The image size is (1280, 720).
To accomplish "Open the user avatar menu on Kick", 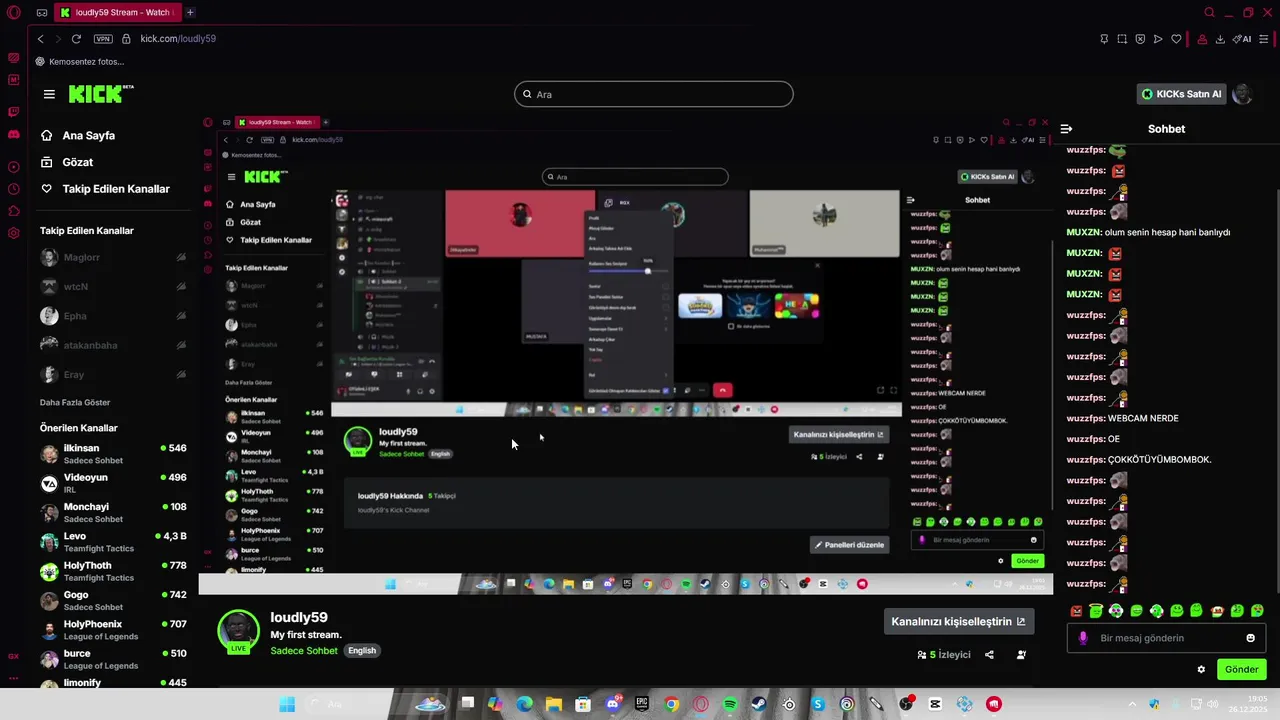I will coord(1242,94).
